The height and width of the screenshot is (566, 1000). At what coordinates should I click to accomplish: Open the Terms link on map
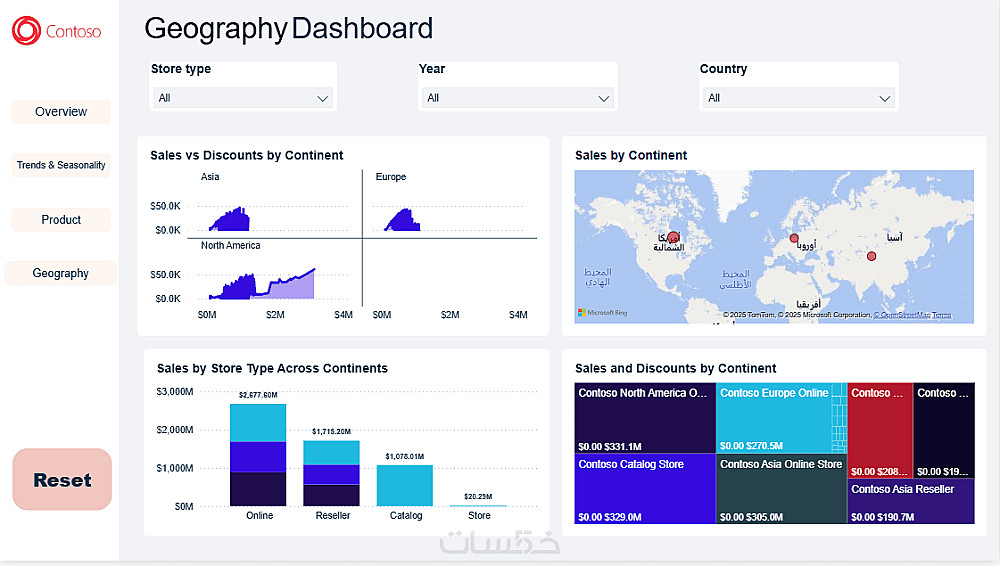941,315
